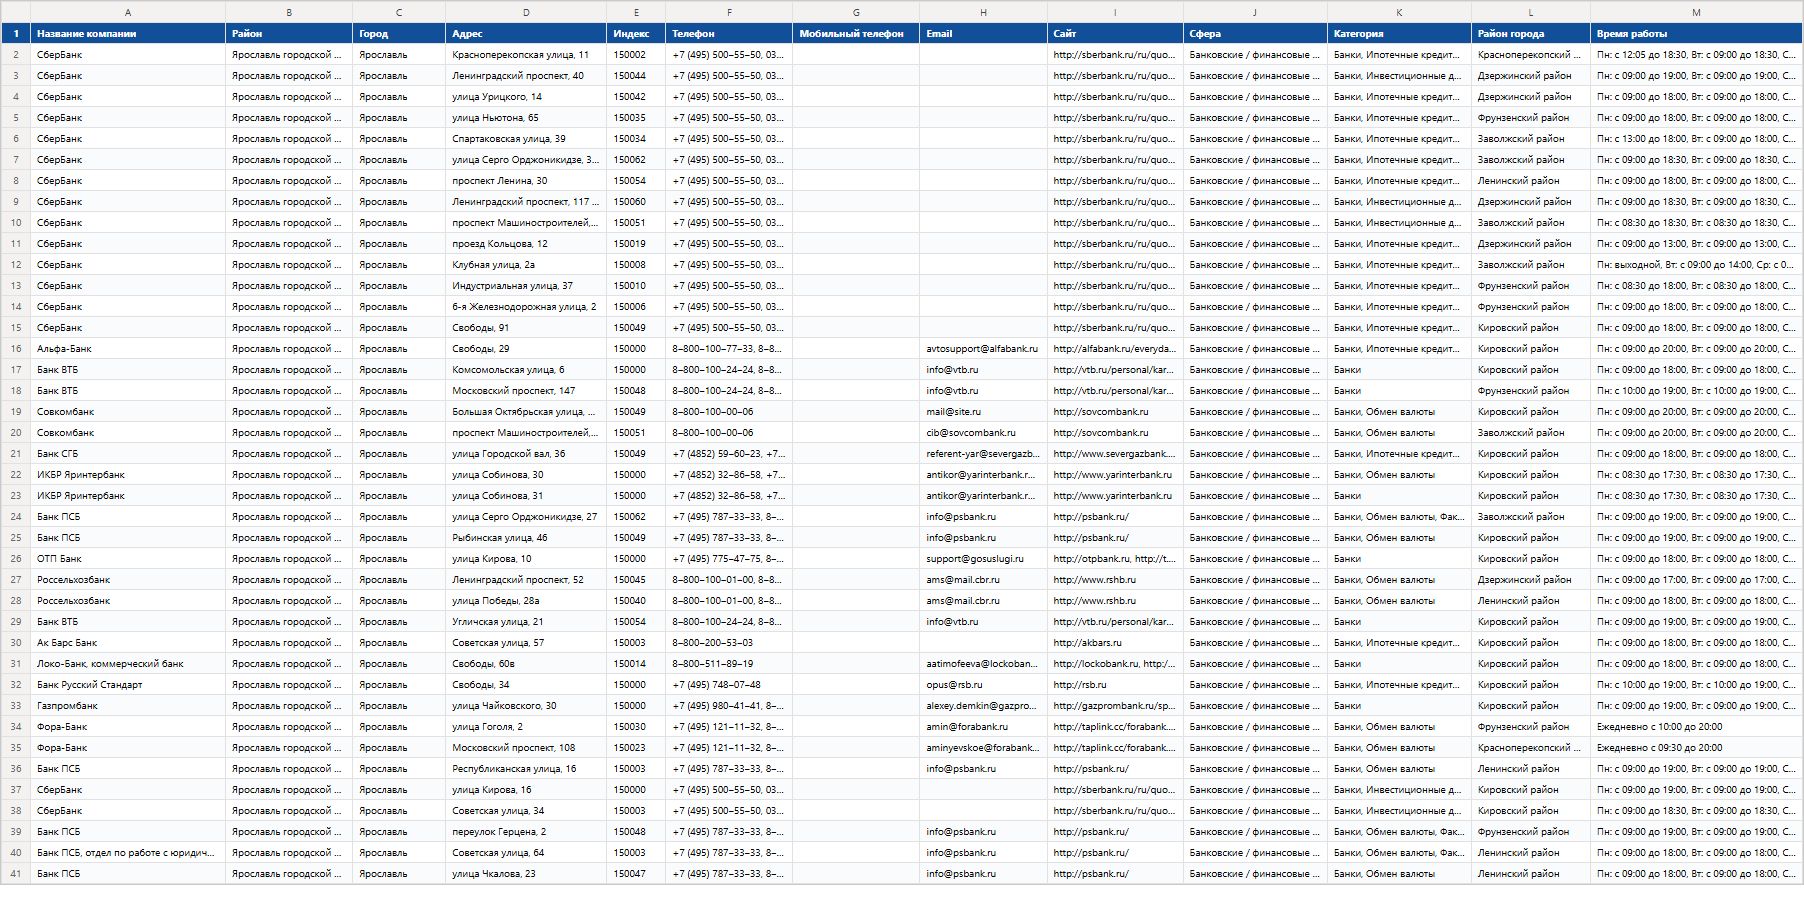Click hours 'Ежедневно с 09:30 до 20:00'

pos(1696,748)
